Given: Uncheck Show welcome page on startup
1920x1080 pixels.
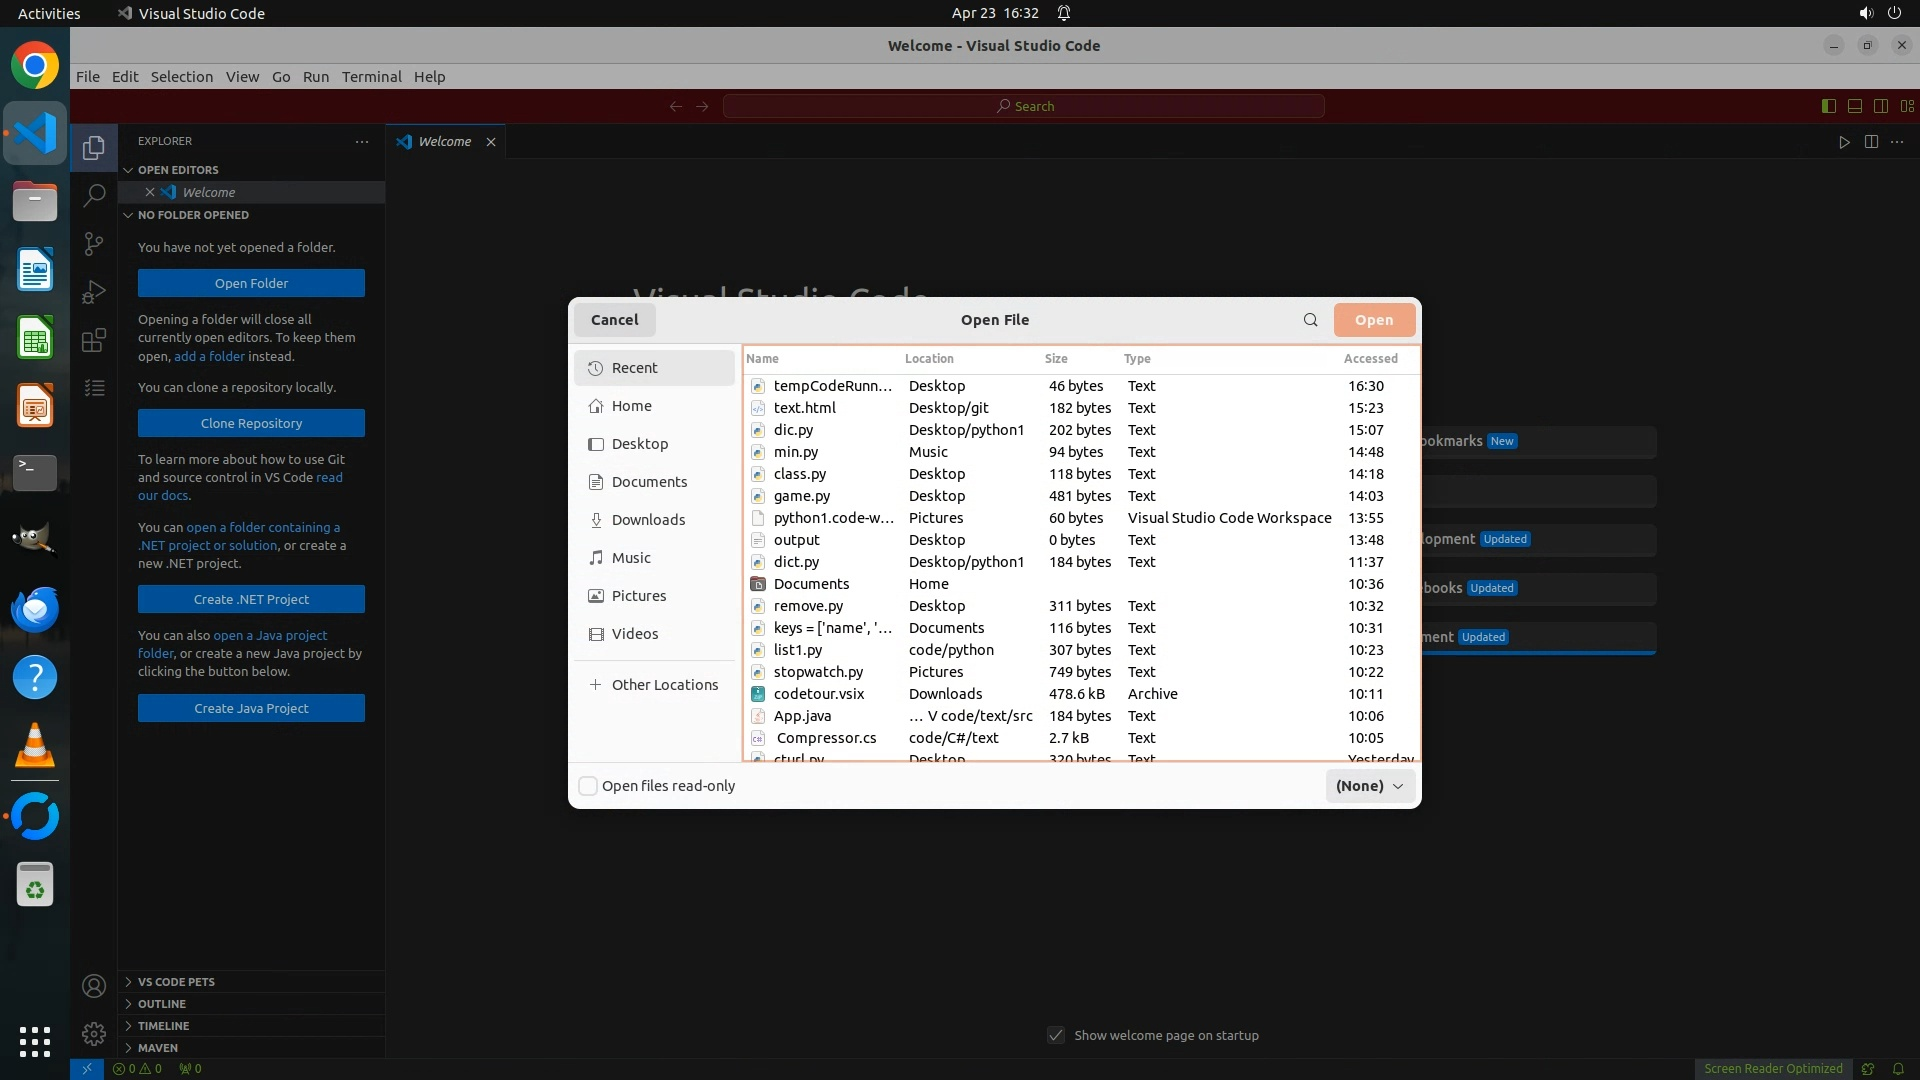Looking at the screenshot, I should point(1056,1036).
